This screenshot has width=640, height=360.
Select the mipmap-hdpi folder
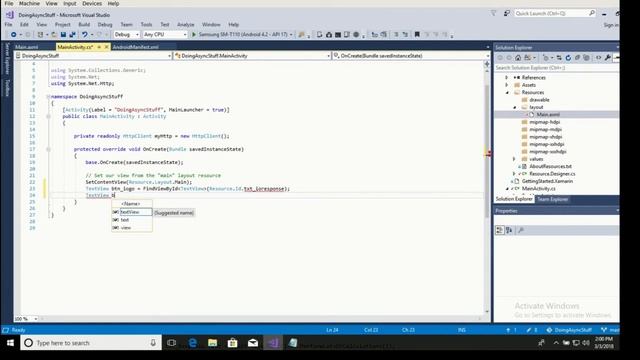(x=544, y=122)
